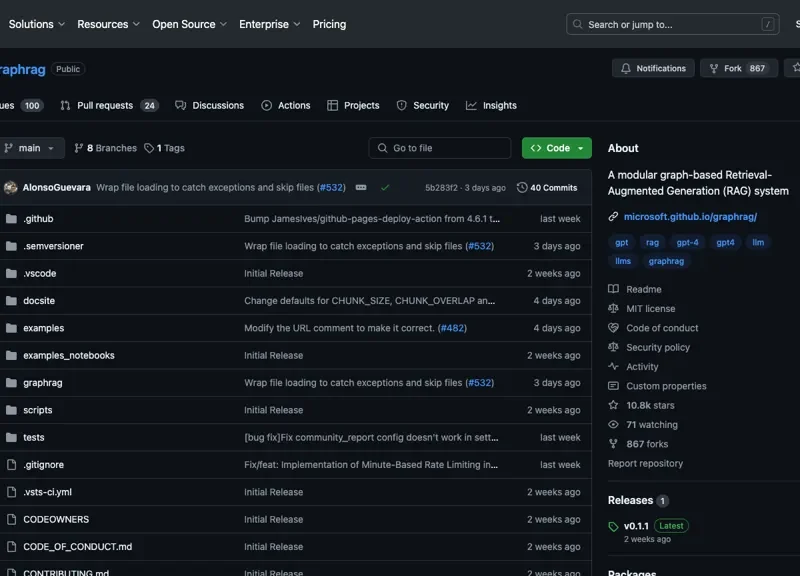
Task: Open the .semversioner folder
Action: point(54,246)
